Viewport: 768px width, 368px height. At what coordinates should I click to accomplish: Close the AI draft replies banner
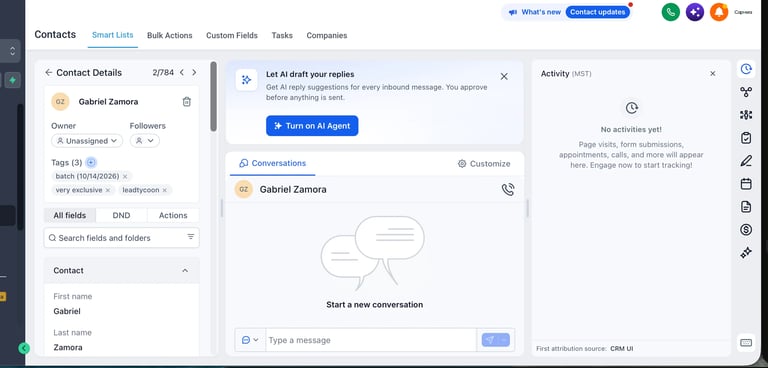[504, 76]
